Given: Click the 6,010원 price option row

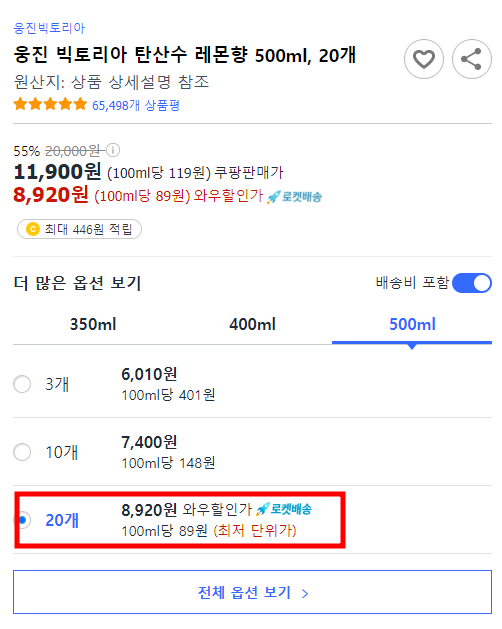Looking at the screenshot, I should point(252,384).
